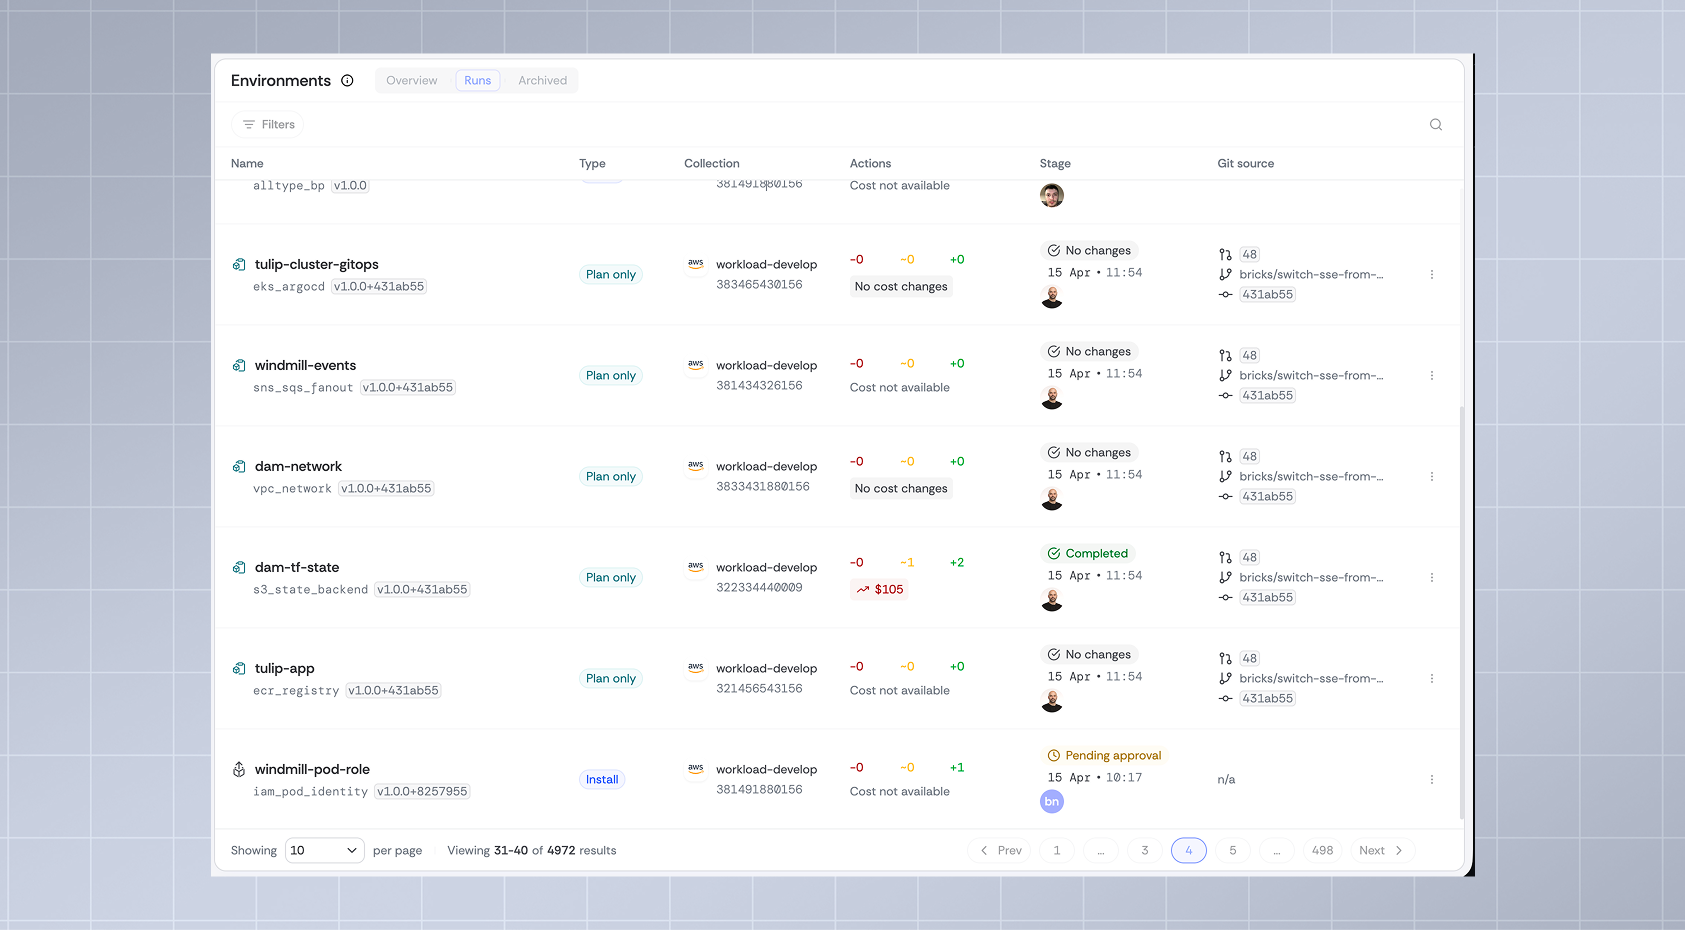
Task: Open row menu for dam-tf-state
Action: [1432, 578]
